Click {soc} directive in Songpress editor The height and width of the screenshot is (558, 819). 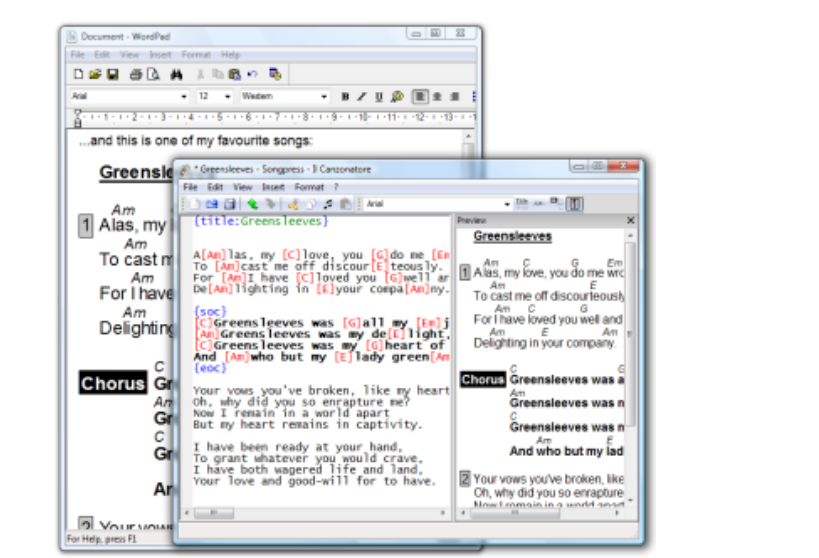209,311
